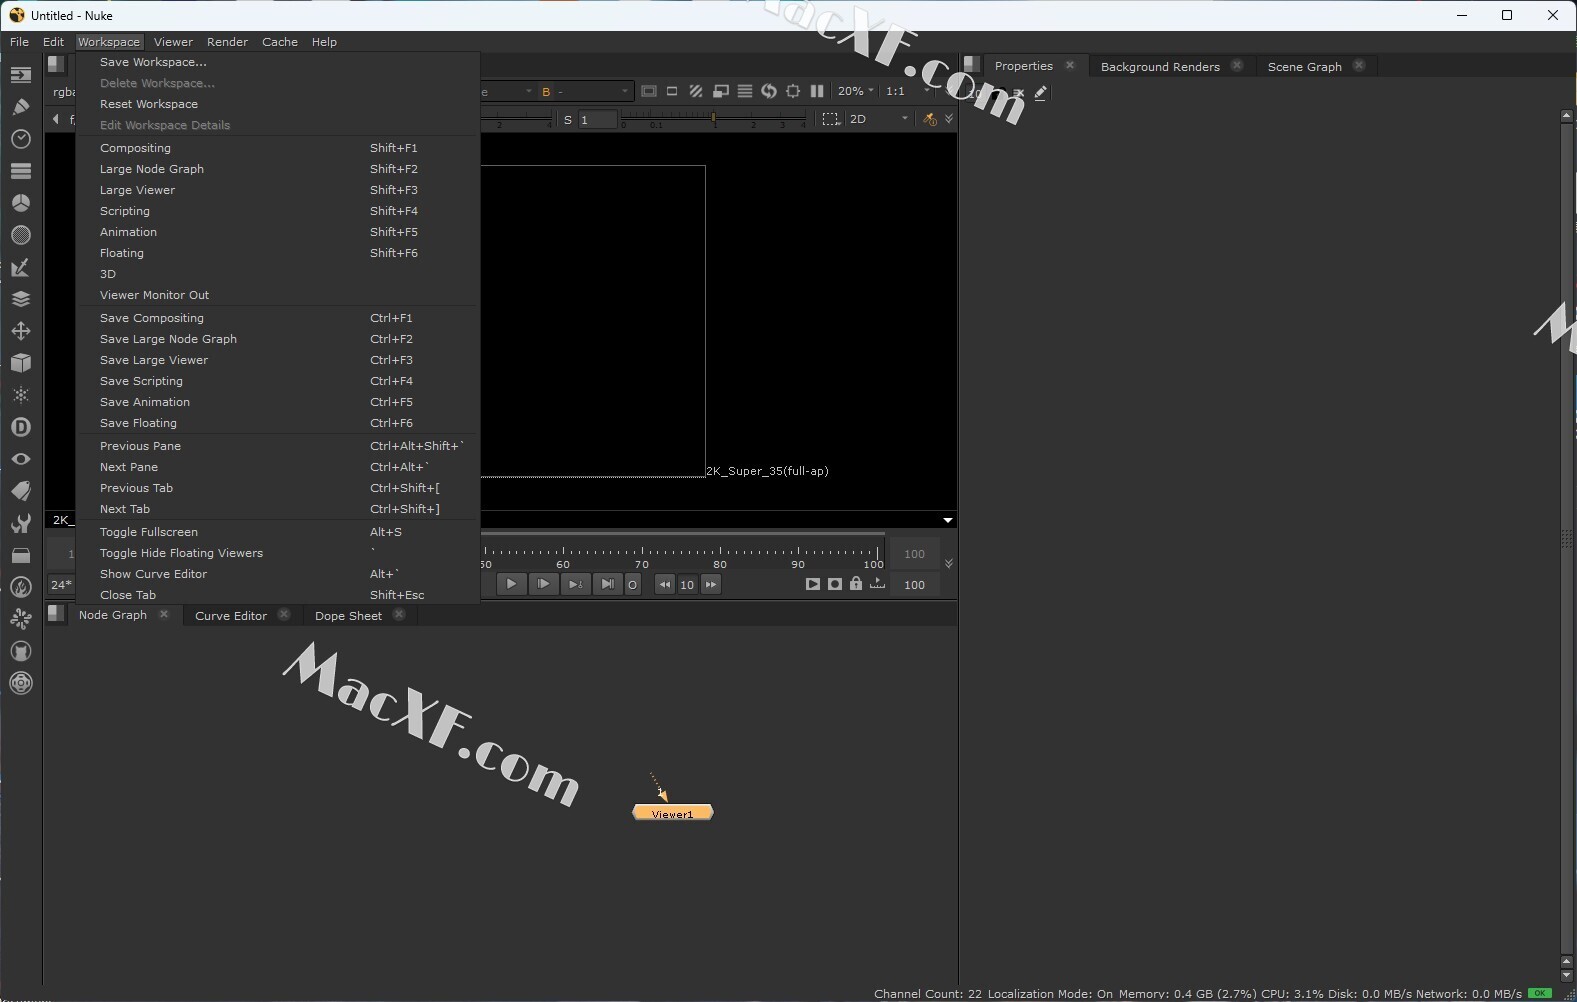This screenshot has height=1002, width=1577.
Task: Open the Keyer nodes icon
Action: point(20,266)
